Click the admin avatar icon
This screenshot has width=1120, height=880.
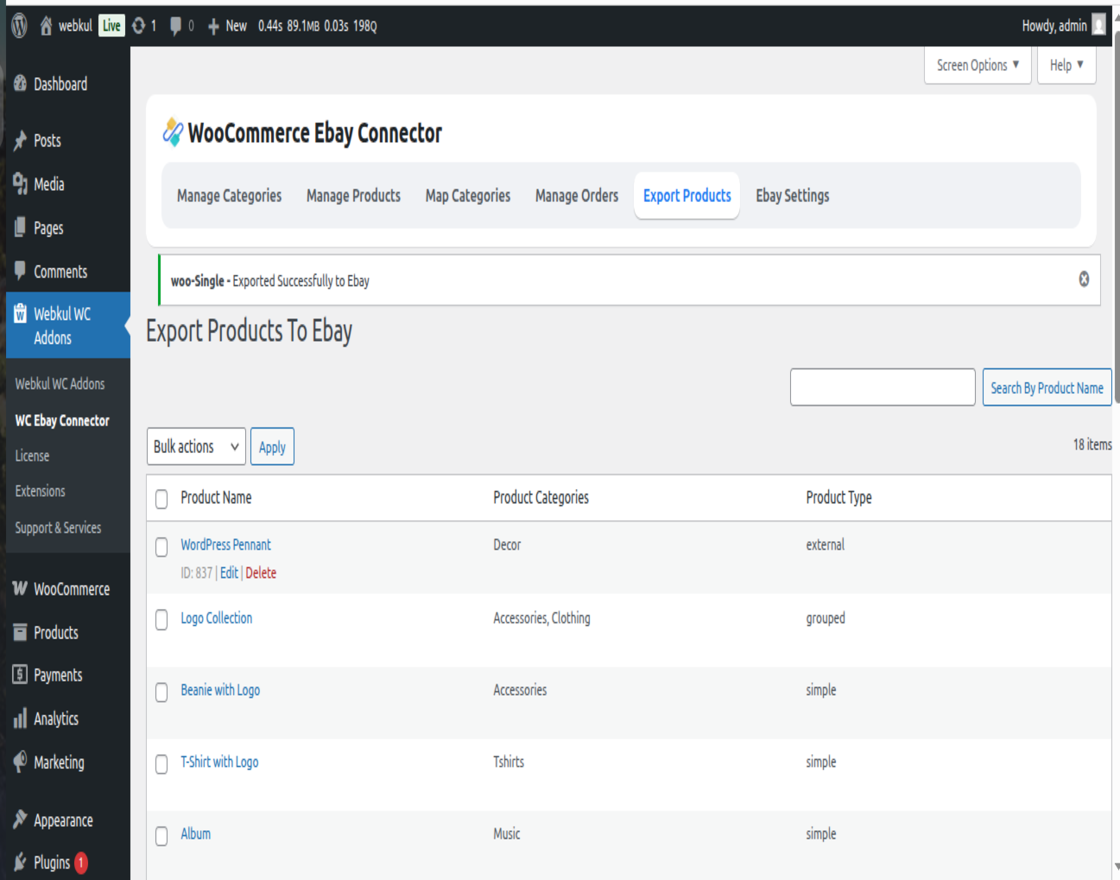1099,26
